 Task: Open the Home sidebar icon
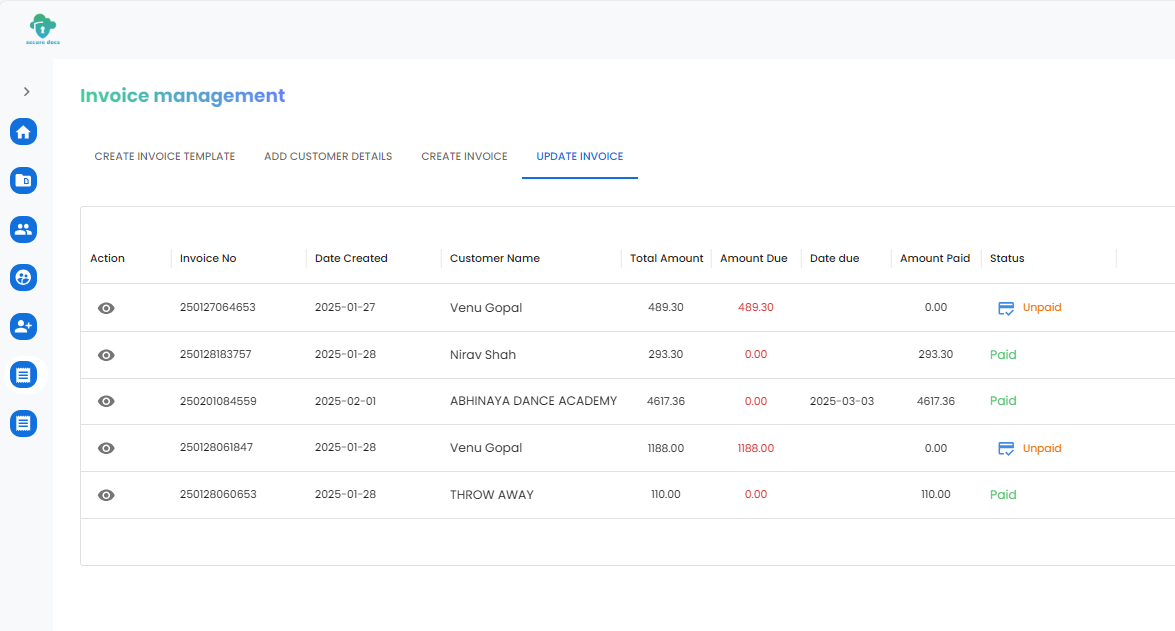23,132
